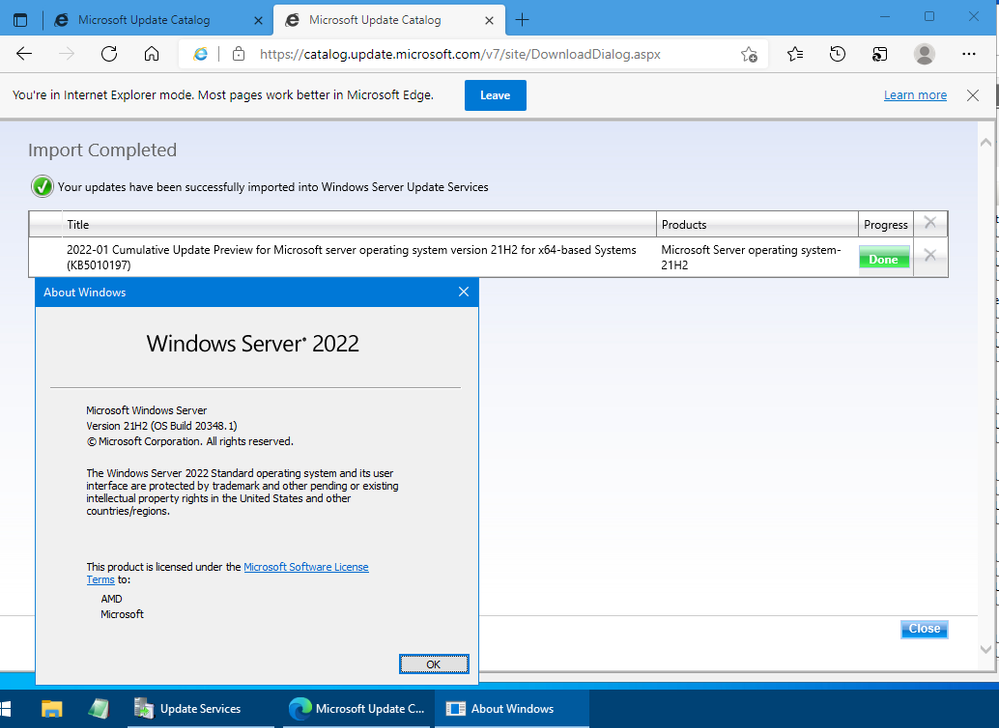The width and height of the screenshot is (999, 728).
Task: Close the first Microsoft Update Catalog tab
Action: [x=258, y=20]
